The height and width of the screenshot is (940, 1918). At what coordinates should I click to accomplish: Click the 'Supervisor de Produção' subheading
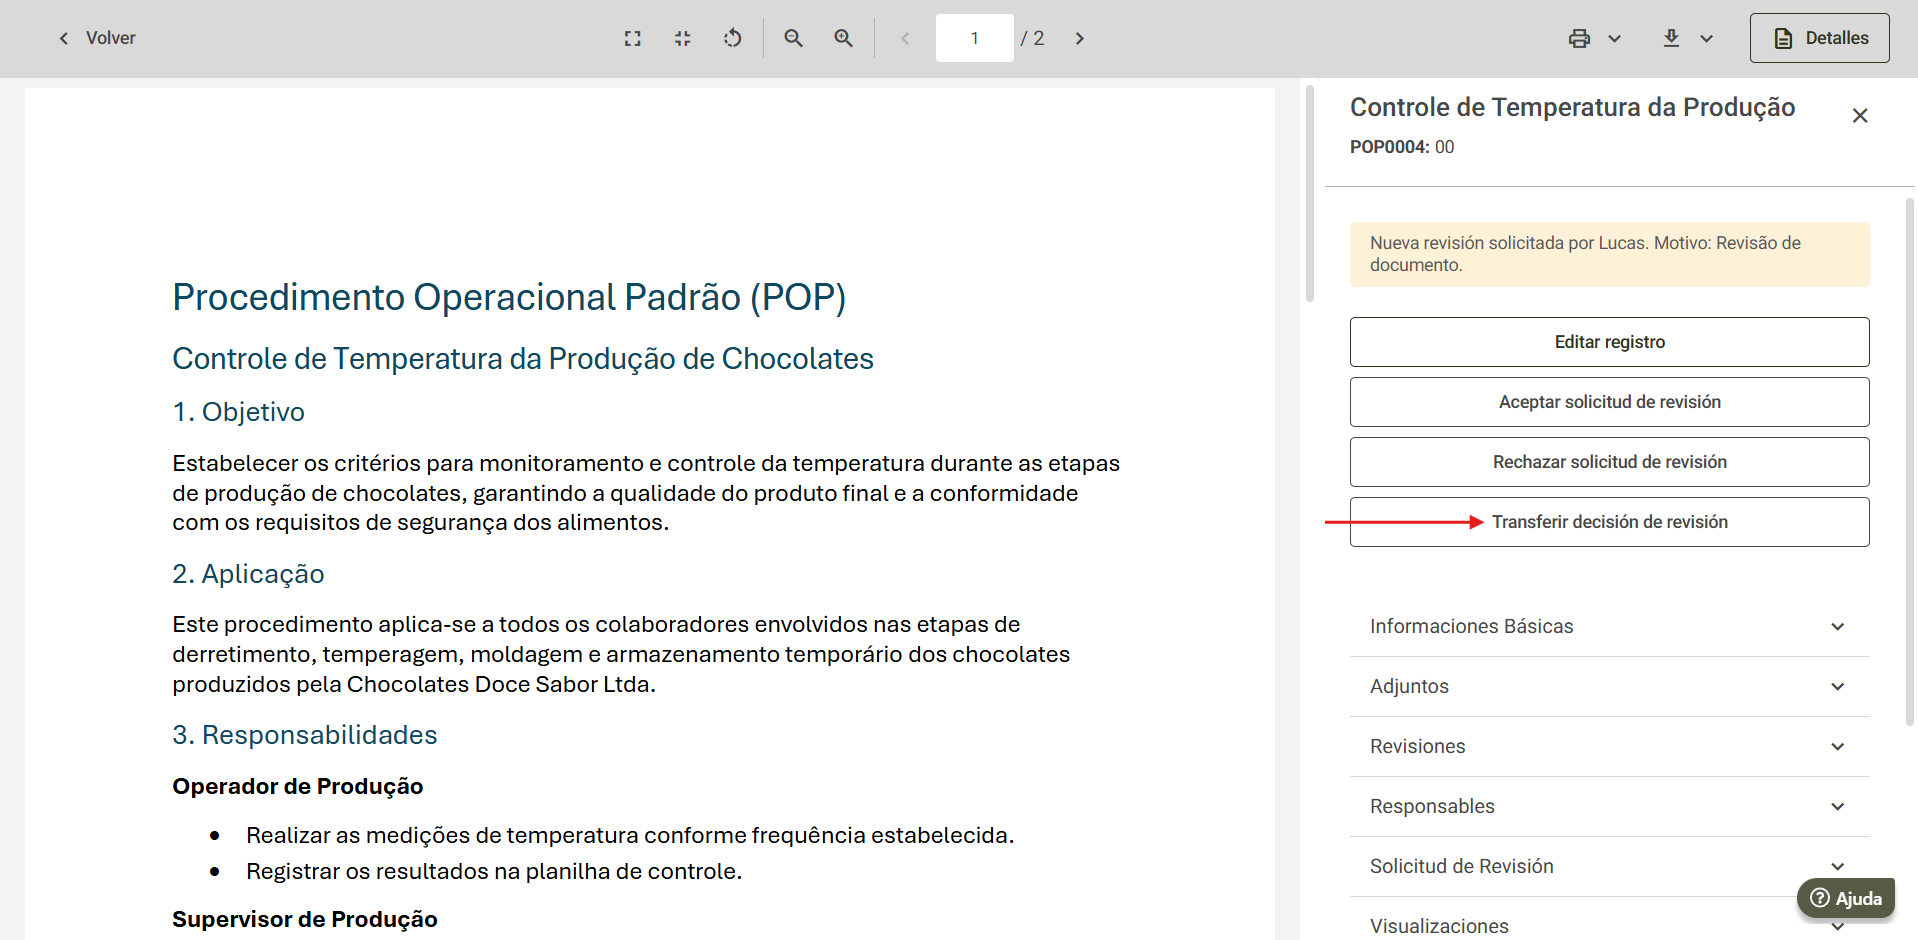click(305, 919)
